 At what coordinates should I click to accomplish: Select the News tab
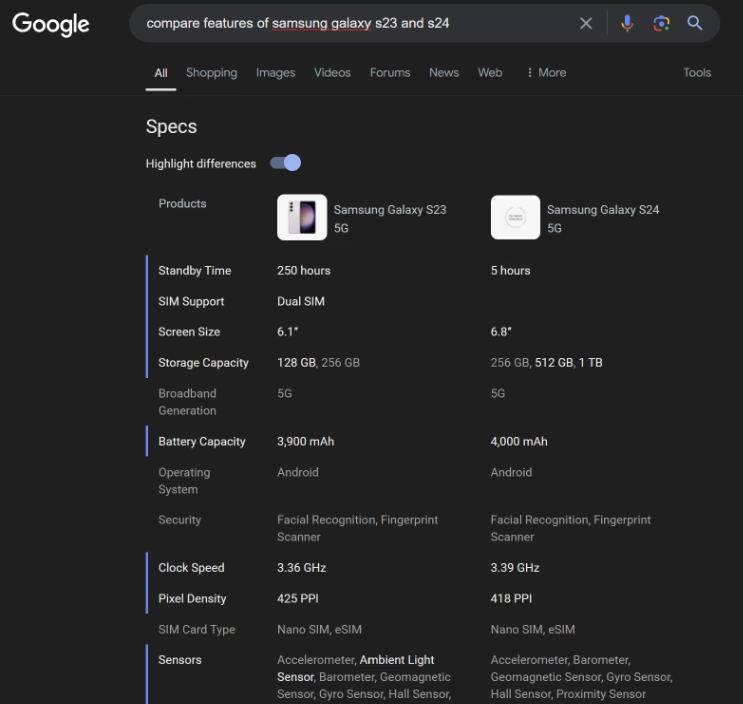(444, 73)
